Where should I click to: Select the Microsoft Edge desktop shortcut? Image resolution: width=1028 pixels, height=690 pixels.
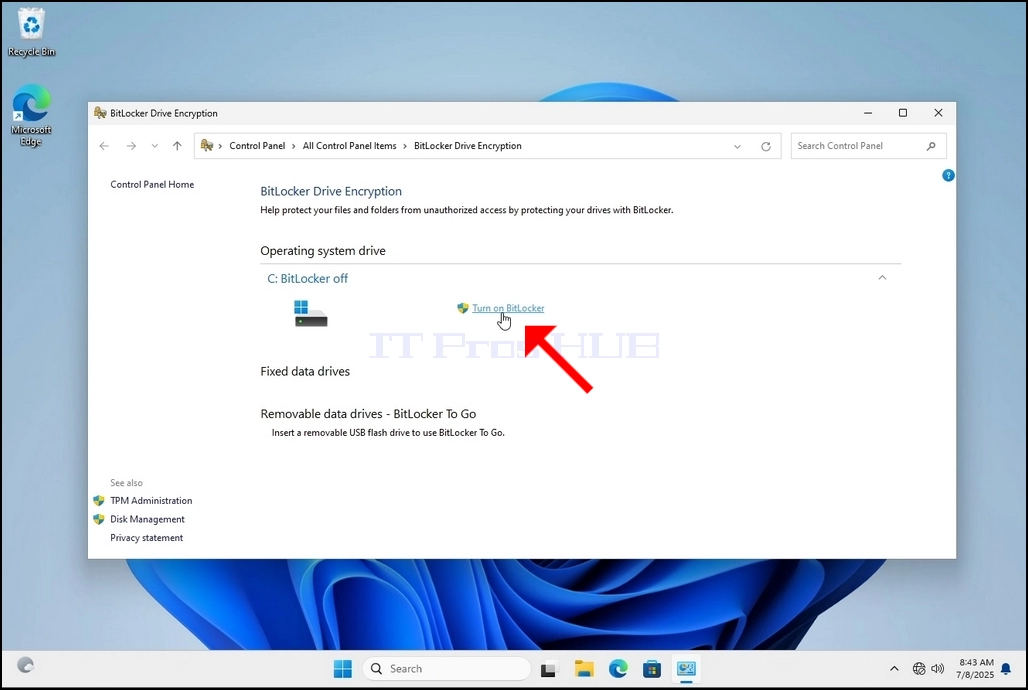pyautogui.click(x=31, y=115)
